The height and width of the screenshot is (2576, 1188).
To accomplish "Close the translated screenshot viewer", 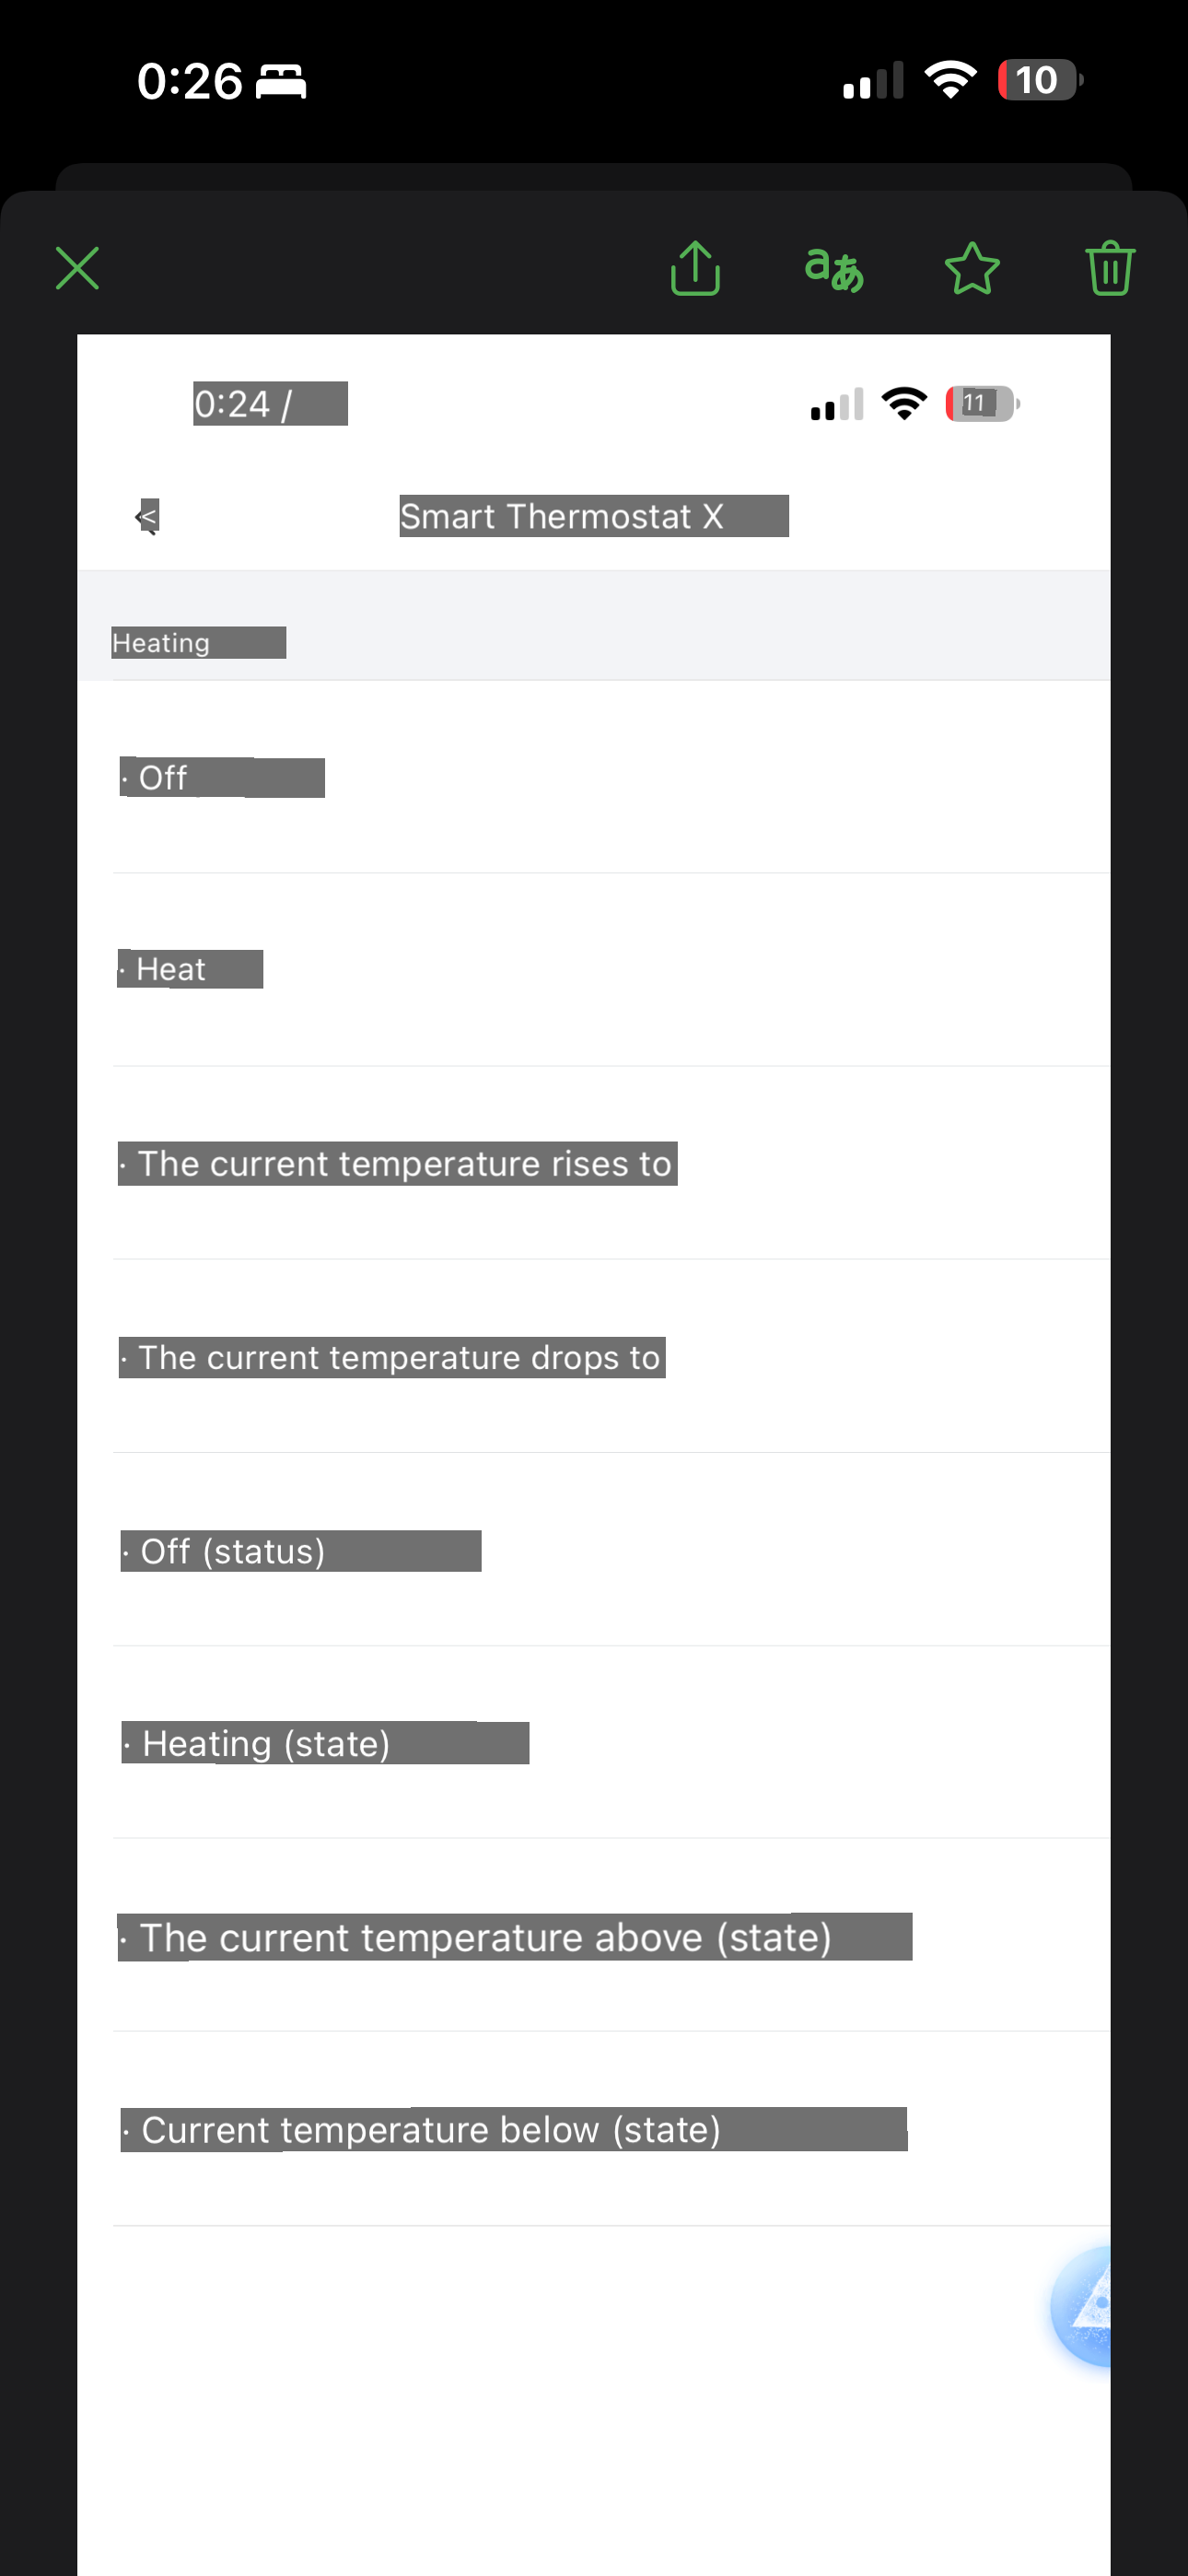I will [x=77, y=268].
